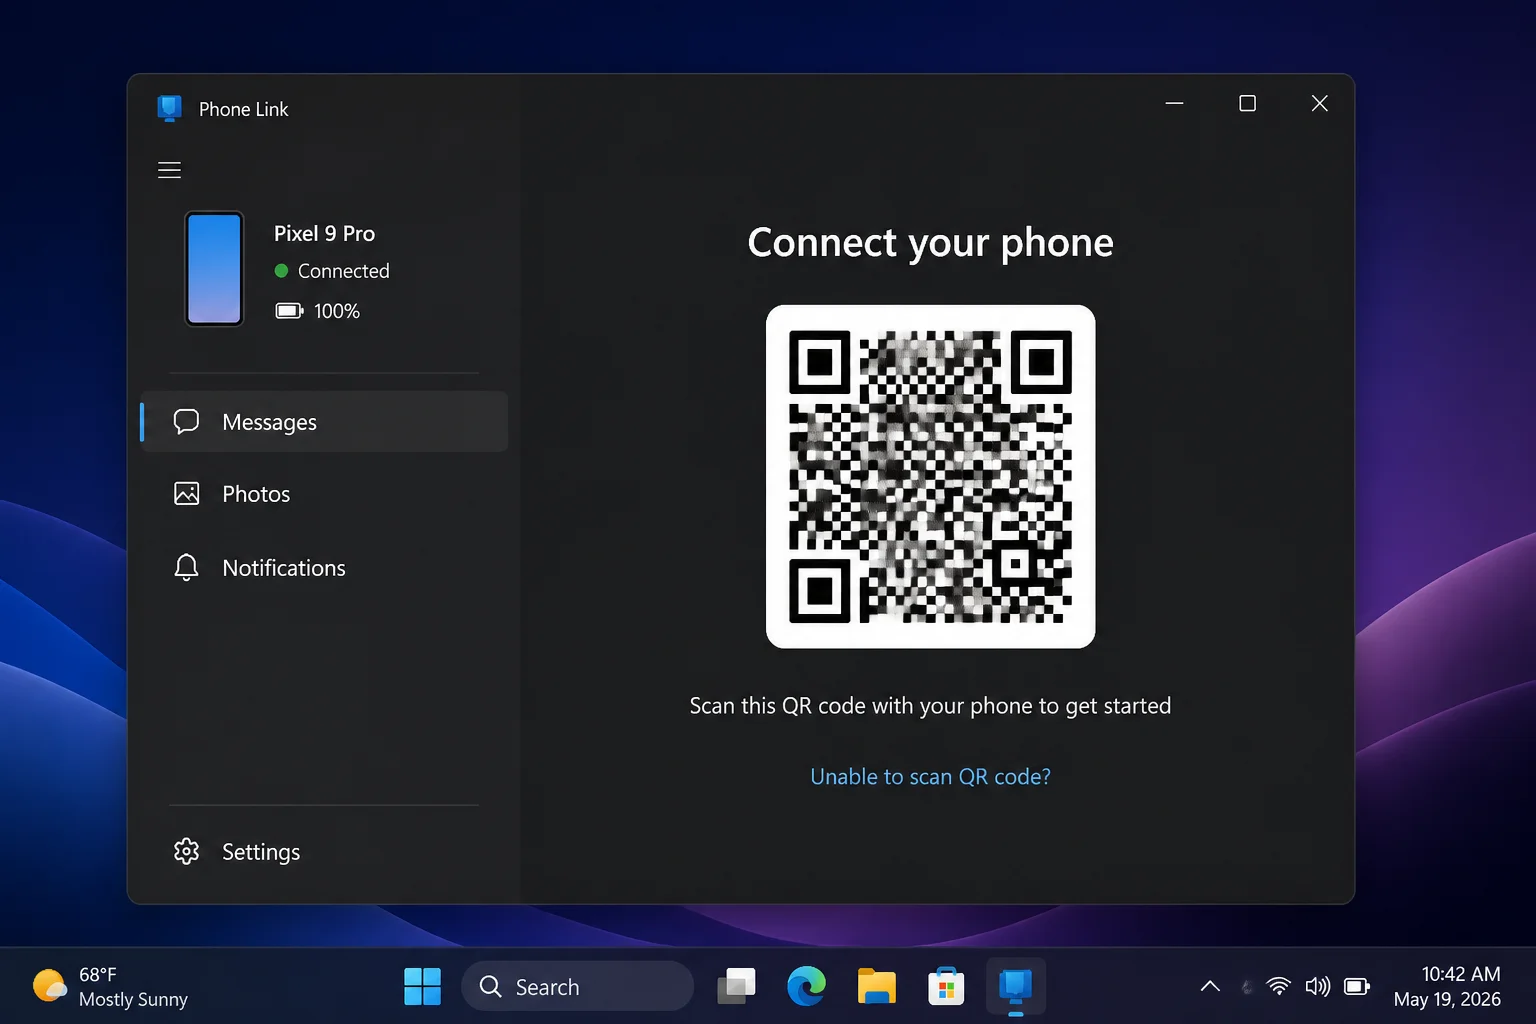The width and height of the screenshot is (1536, 1024).
Task: Click the Settings gear icon
Action: (x=186, y=851)
